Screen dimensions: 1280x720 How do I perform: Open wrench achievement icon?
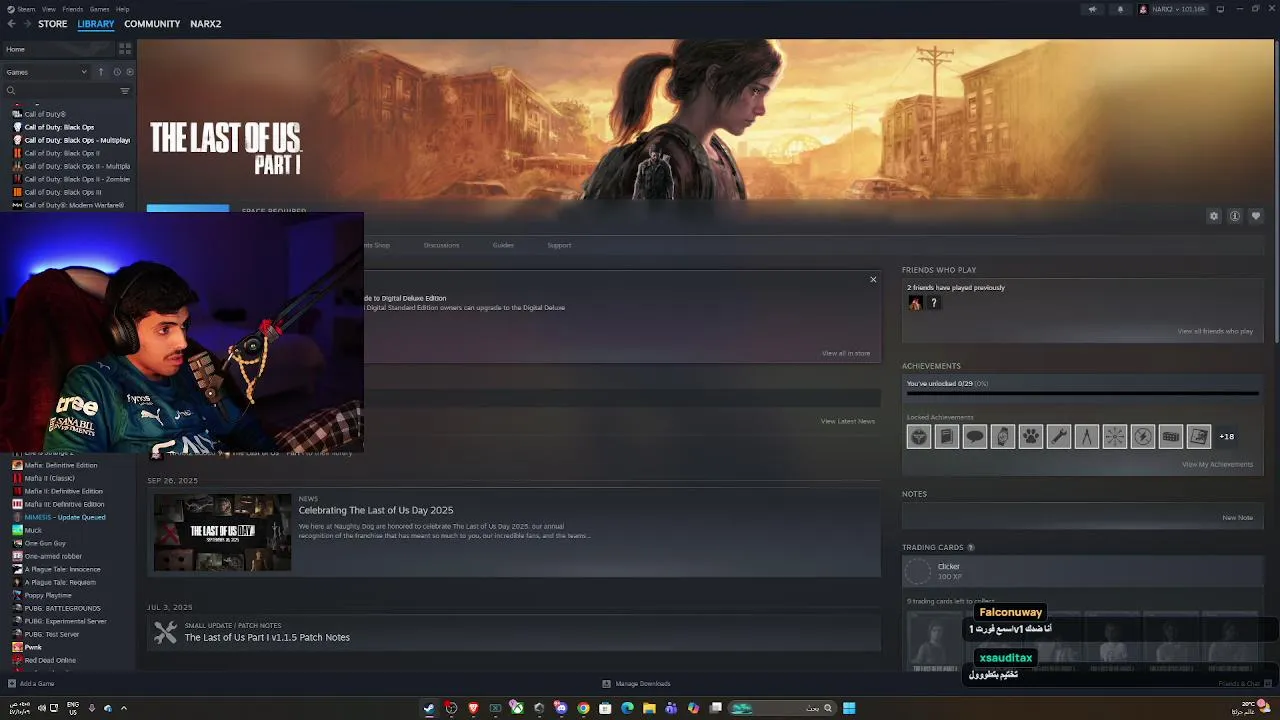point(1059,436)
